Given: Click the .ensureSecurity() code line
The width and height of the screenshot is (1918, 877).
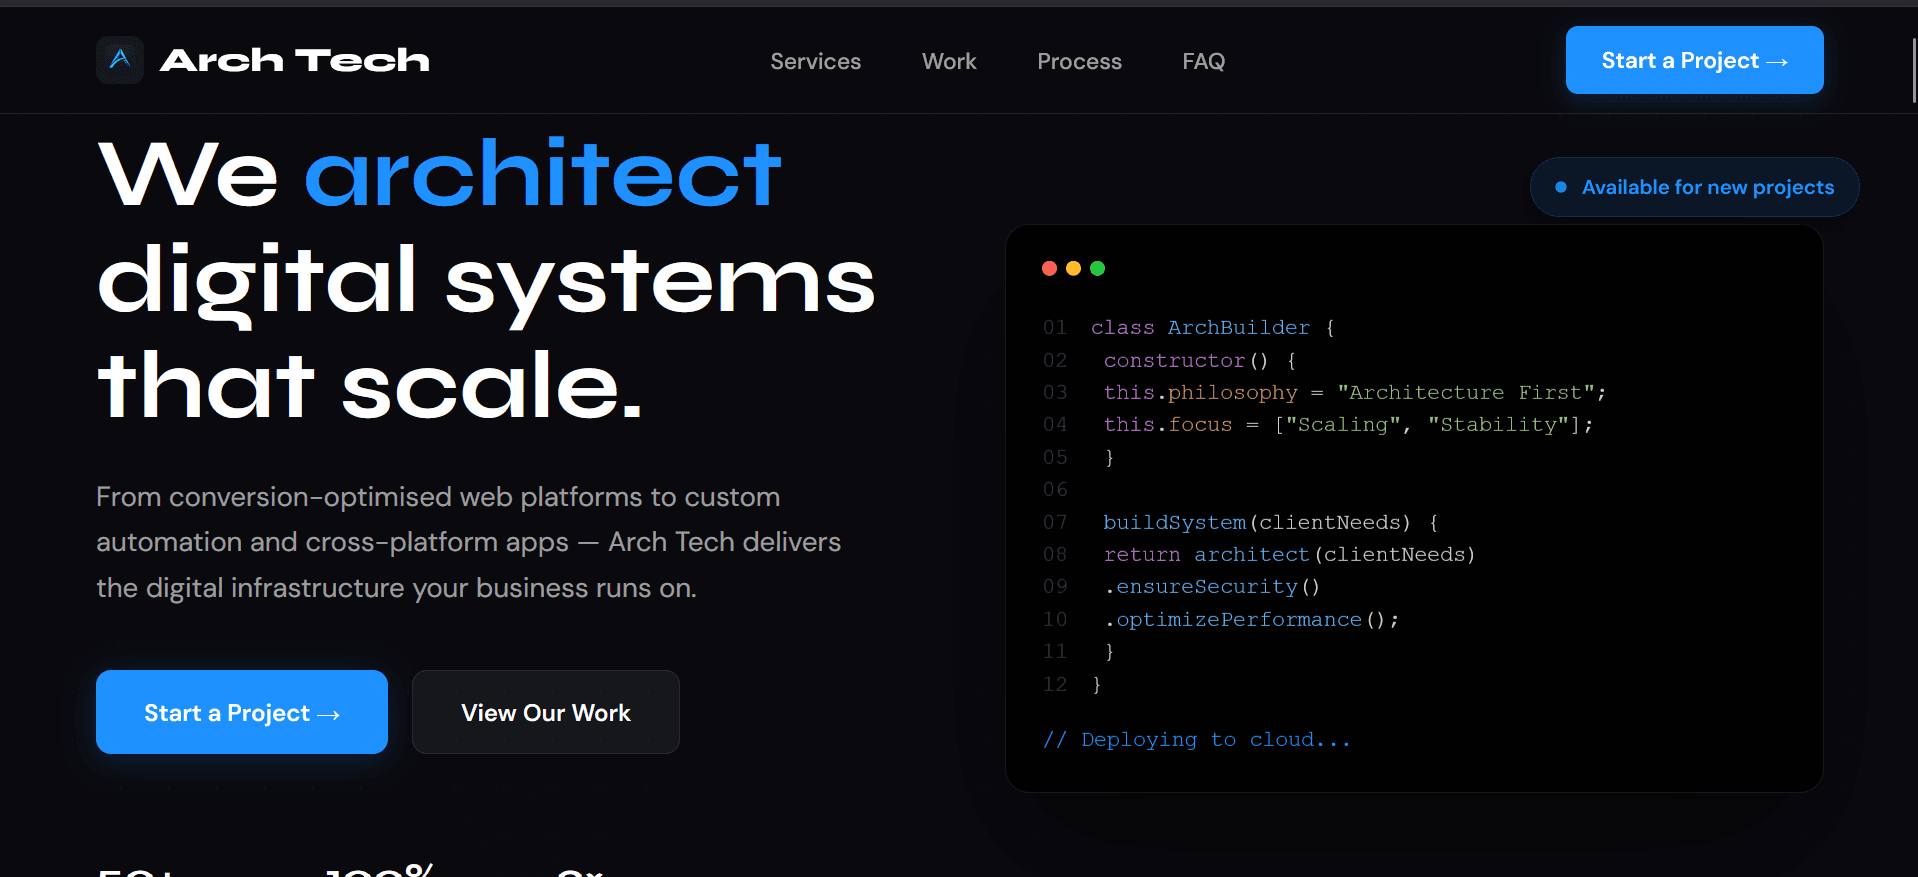Looking at the screenshot, I should (x=1211, y=586).
